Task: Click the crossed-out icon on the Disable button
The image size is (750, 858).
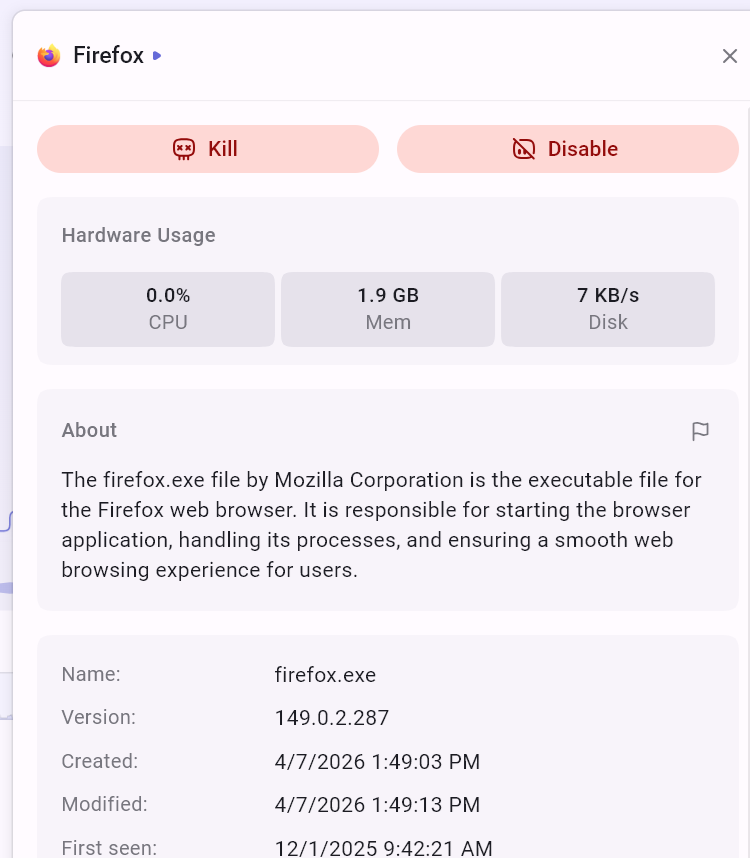Action: pyautogui.click(x=524, y=149)
